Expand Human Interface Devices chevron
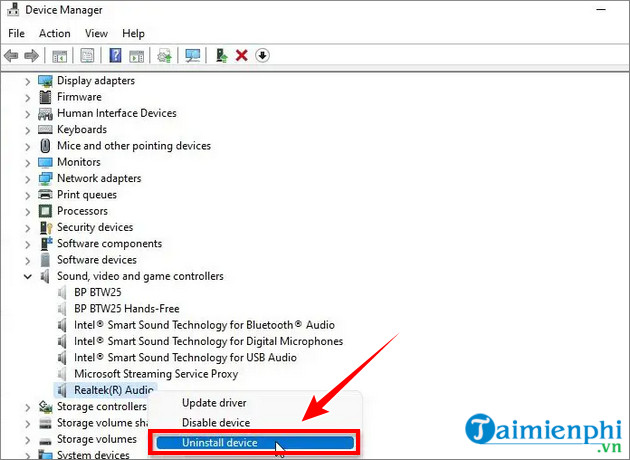Image resolution: width=630 pixels, height=460 pixels. 27,114
